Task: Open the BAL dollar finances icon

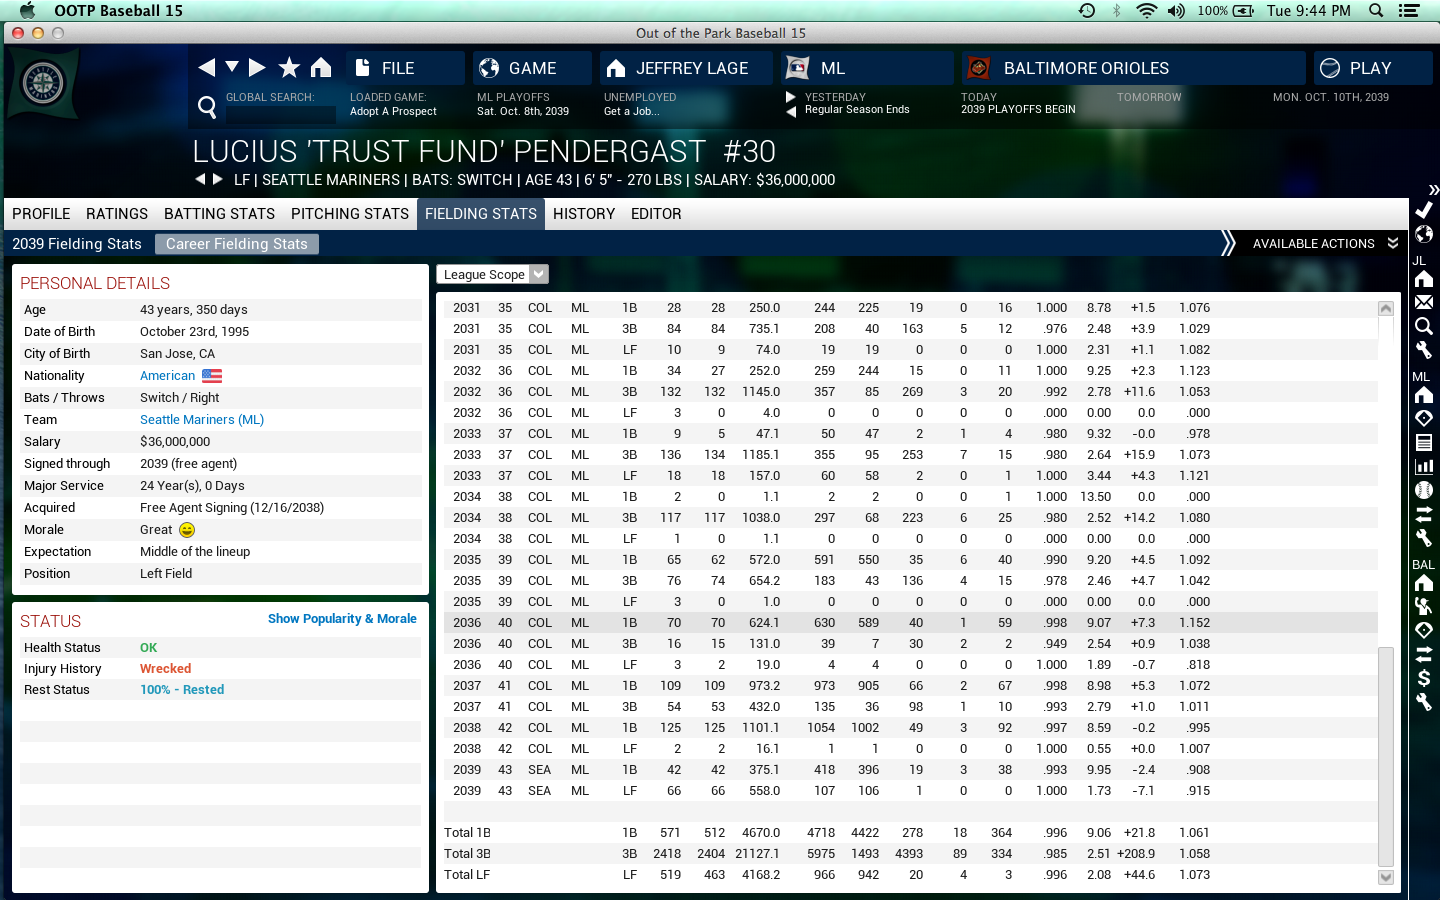Action: click(x=1423, y=678)
